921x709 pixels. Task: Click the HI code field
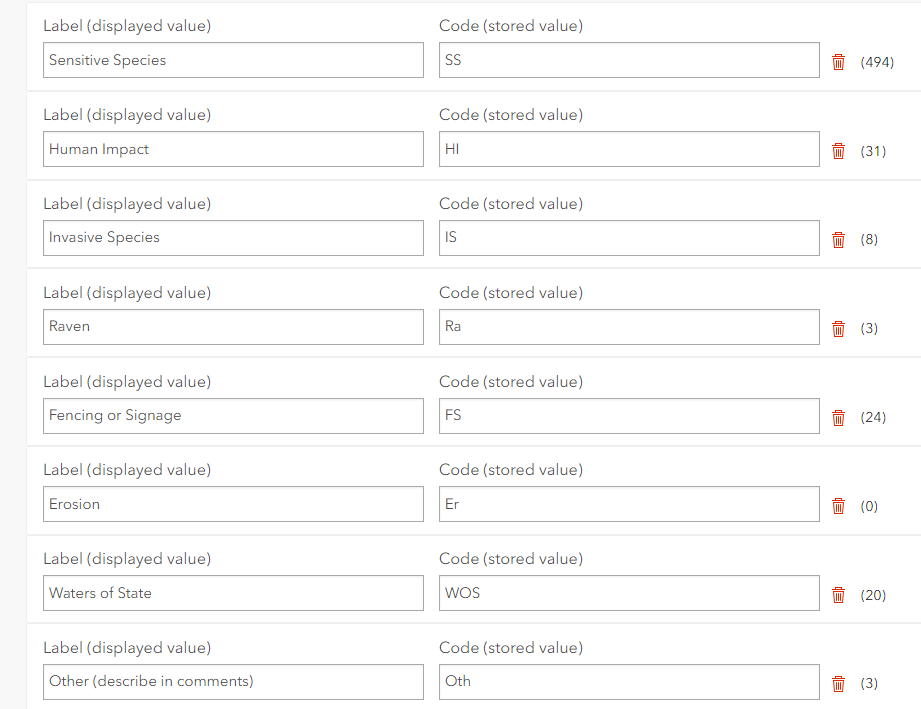[x=628, y=149]
